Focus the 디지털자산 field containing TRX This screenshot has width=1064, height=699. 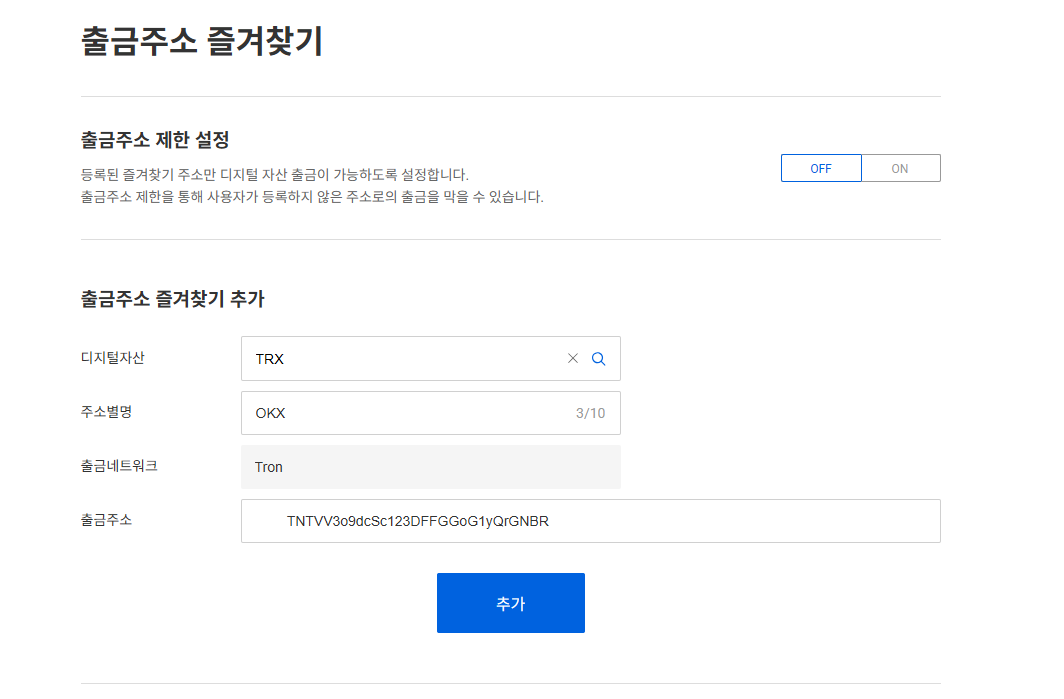pos(431,358)
